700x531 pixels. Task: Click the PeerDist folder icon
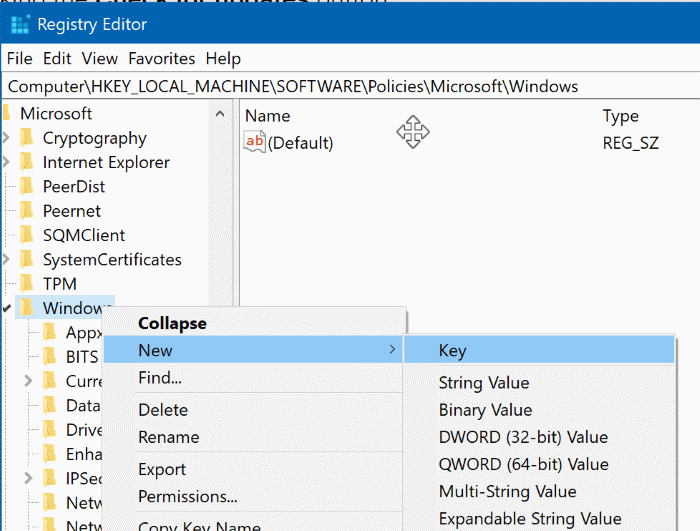click(x=28, y=186)
